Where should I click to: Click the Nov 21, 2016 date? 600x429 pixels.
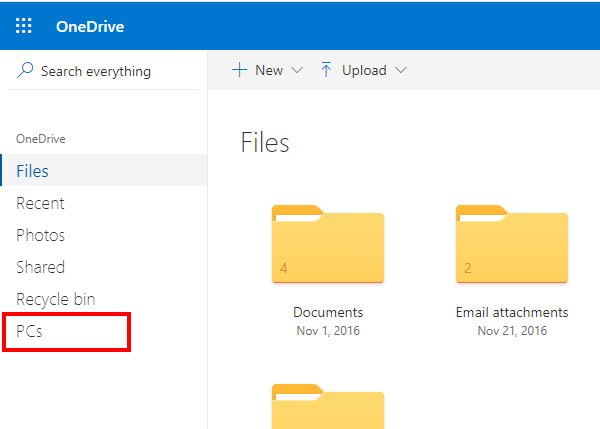pos(512,331)
